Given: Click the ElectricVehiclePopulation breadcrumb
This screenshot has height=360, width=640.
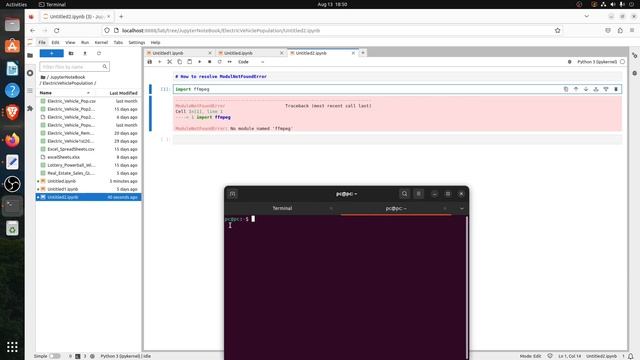Looking at the screenshot, I should [68, 83].
